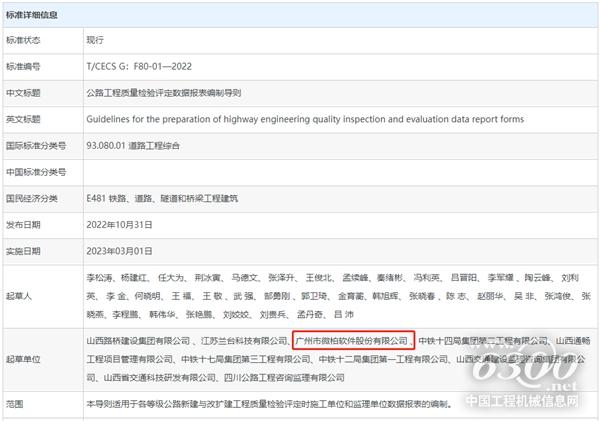
Task: Click the Chinese title 公路工程质量检验评定数据报表编制导则
Action: tap(170, 93)
